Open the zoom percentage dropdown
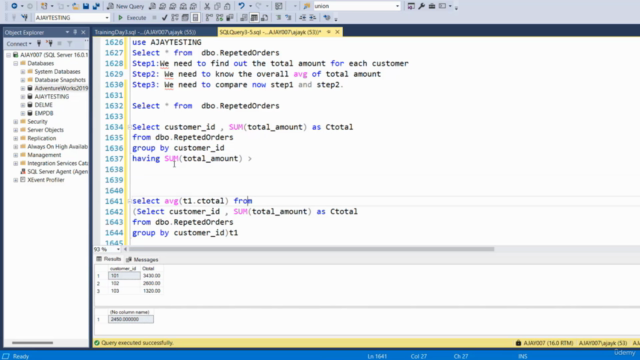 click(x=118, y=249)
